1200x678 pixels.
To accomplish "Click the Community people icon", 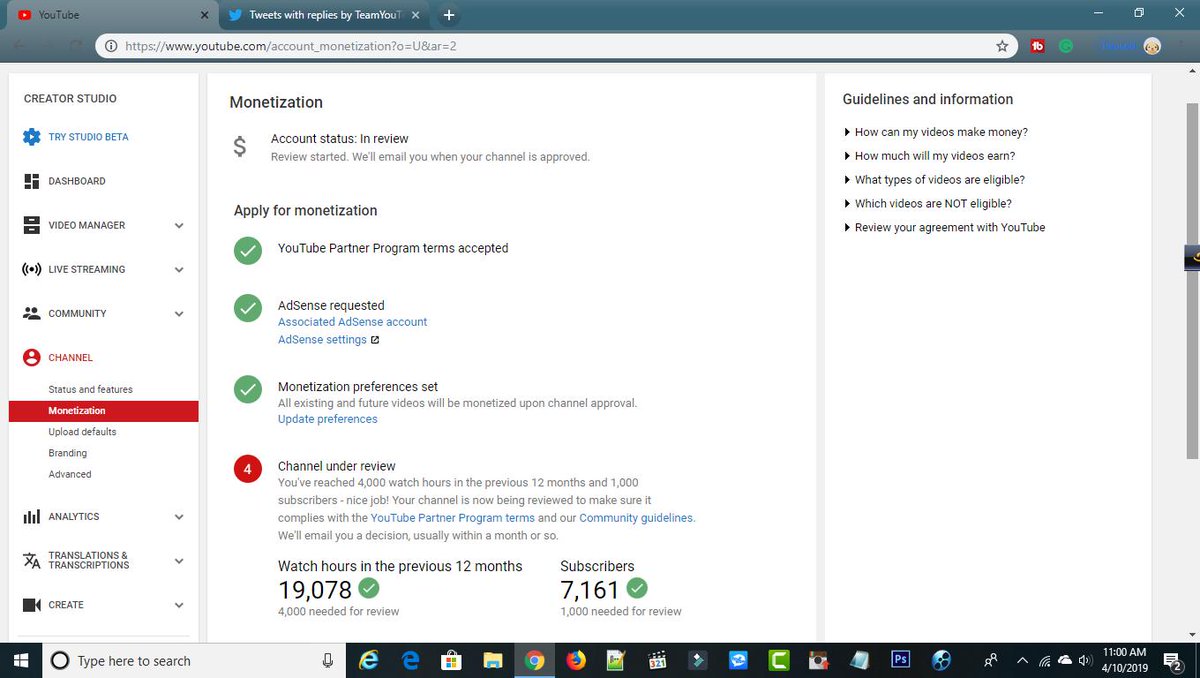I will pos(31,313).
